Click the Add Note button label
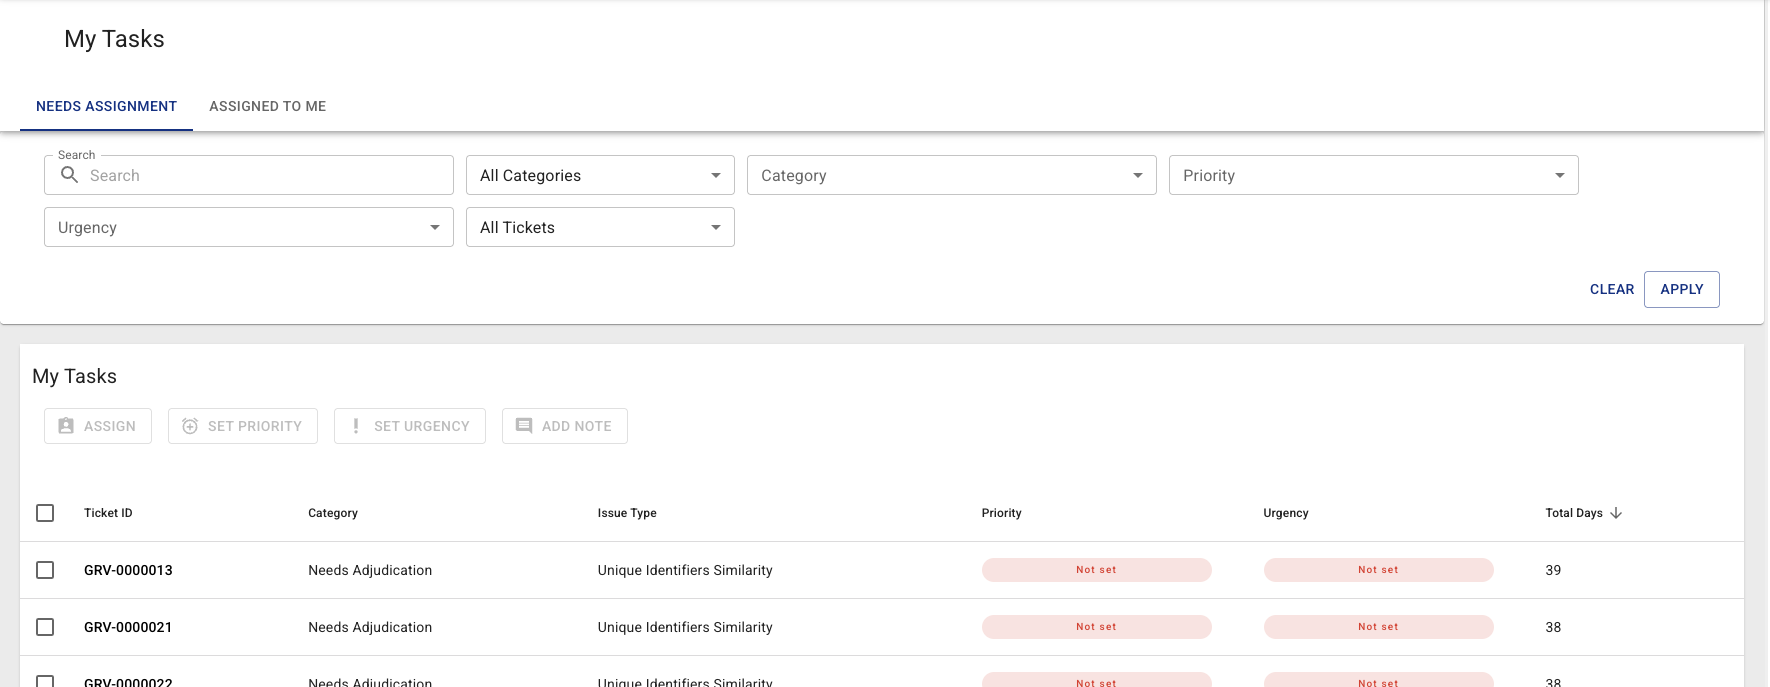 pos(577,426)
